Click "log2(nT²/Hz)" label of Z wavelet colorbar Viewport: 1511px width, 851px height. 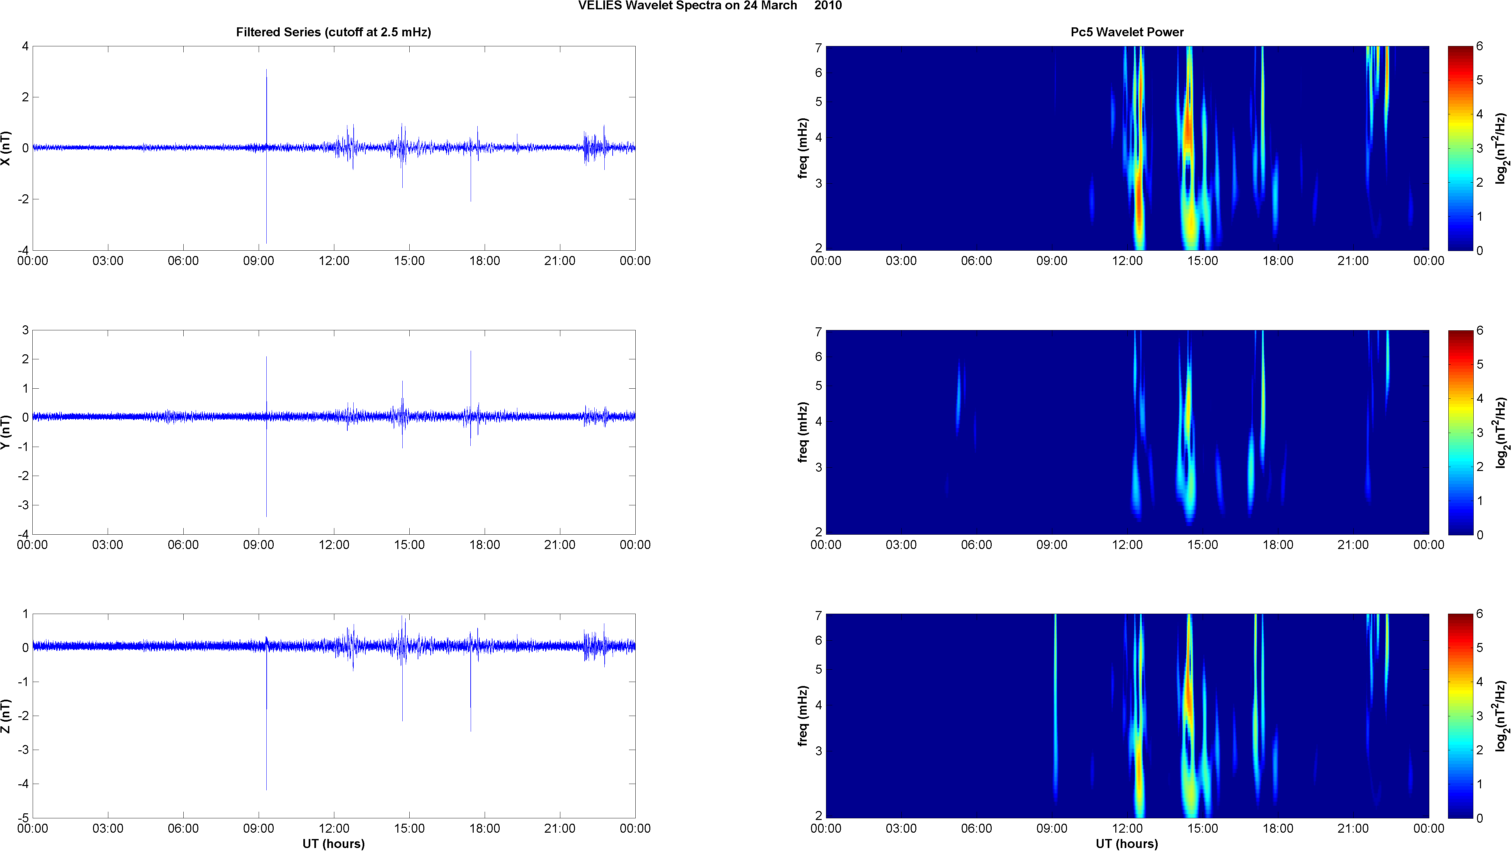(1501, 716)
